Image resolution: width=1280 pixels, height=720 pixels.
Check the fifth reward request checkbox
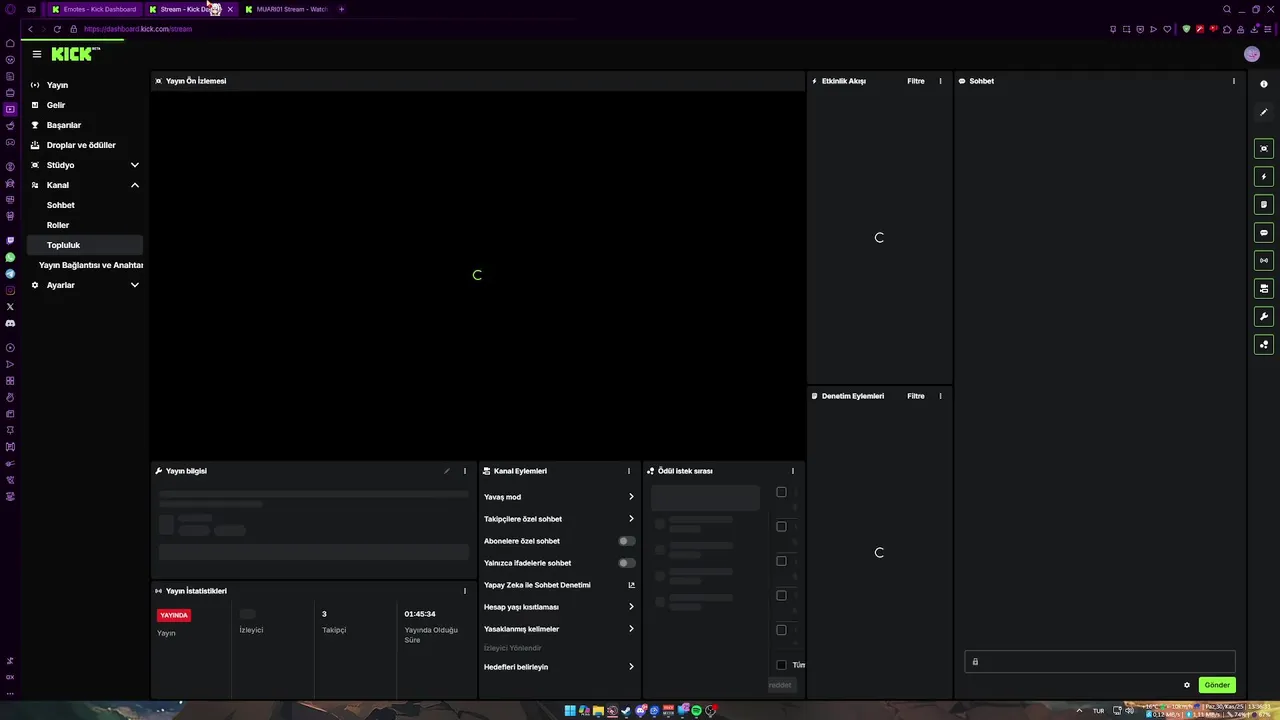pos(781,630)
